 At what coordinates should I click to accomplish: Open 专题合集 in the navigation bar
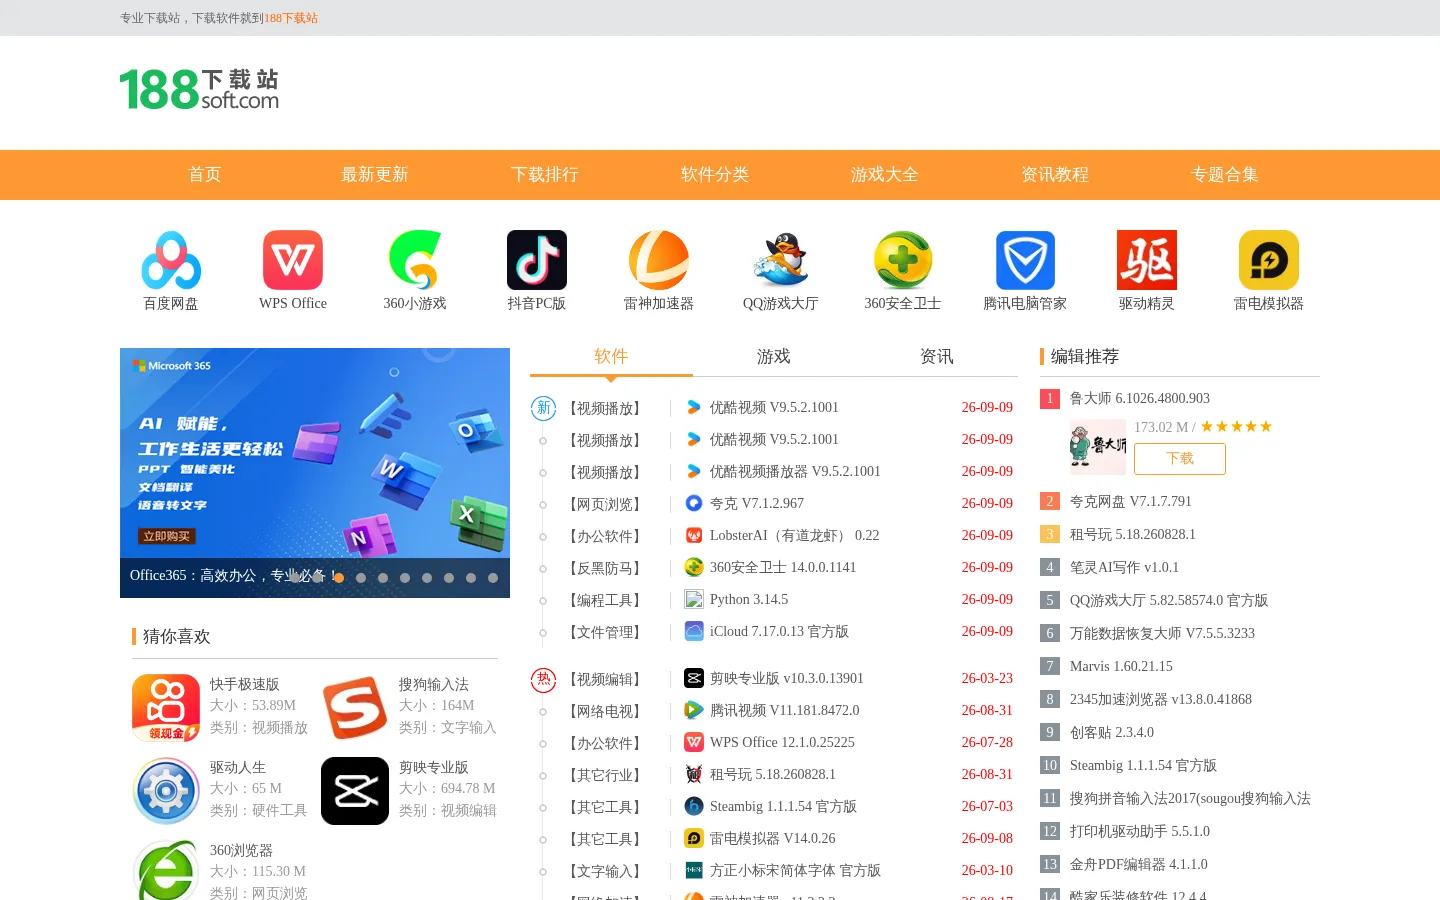(x=1225, y=175)
